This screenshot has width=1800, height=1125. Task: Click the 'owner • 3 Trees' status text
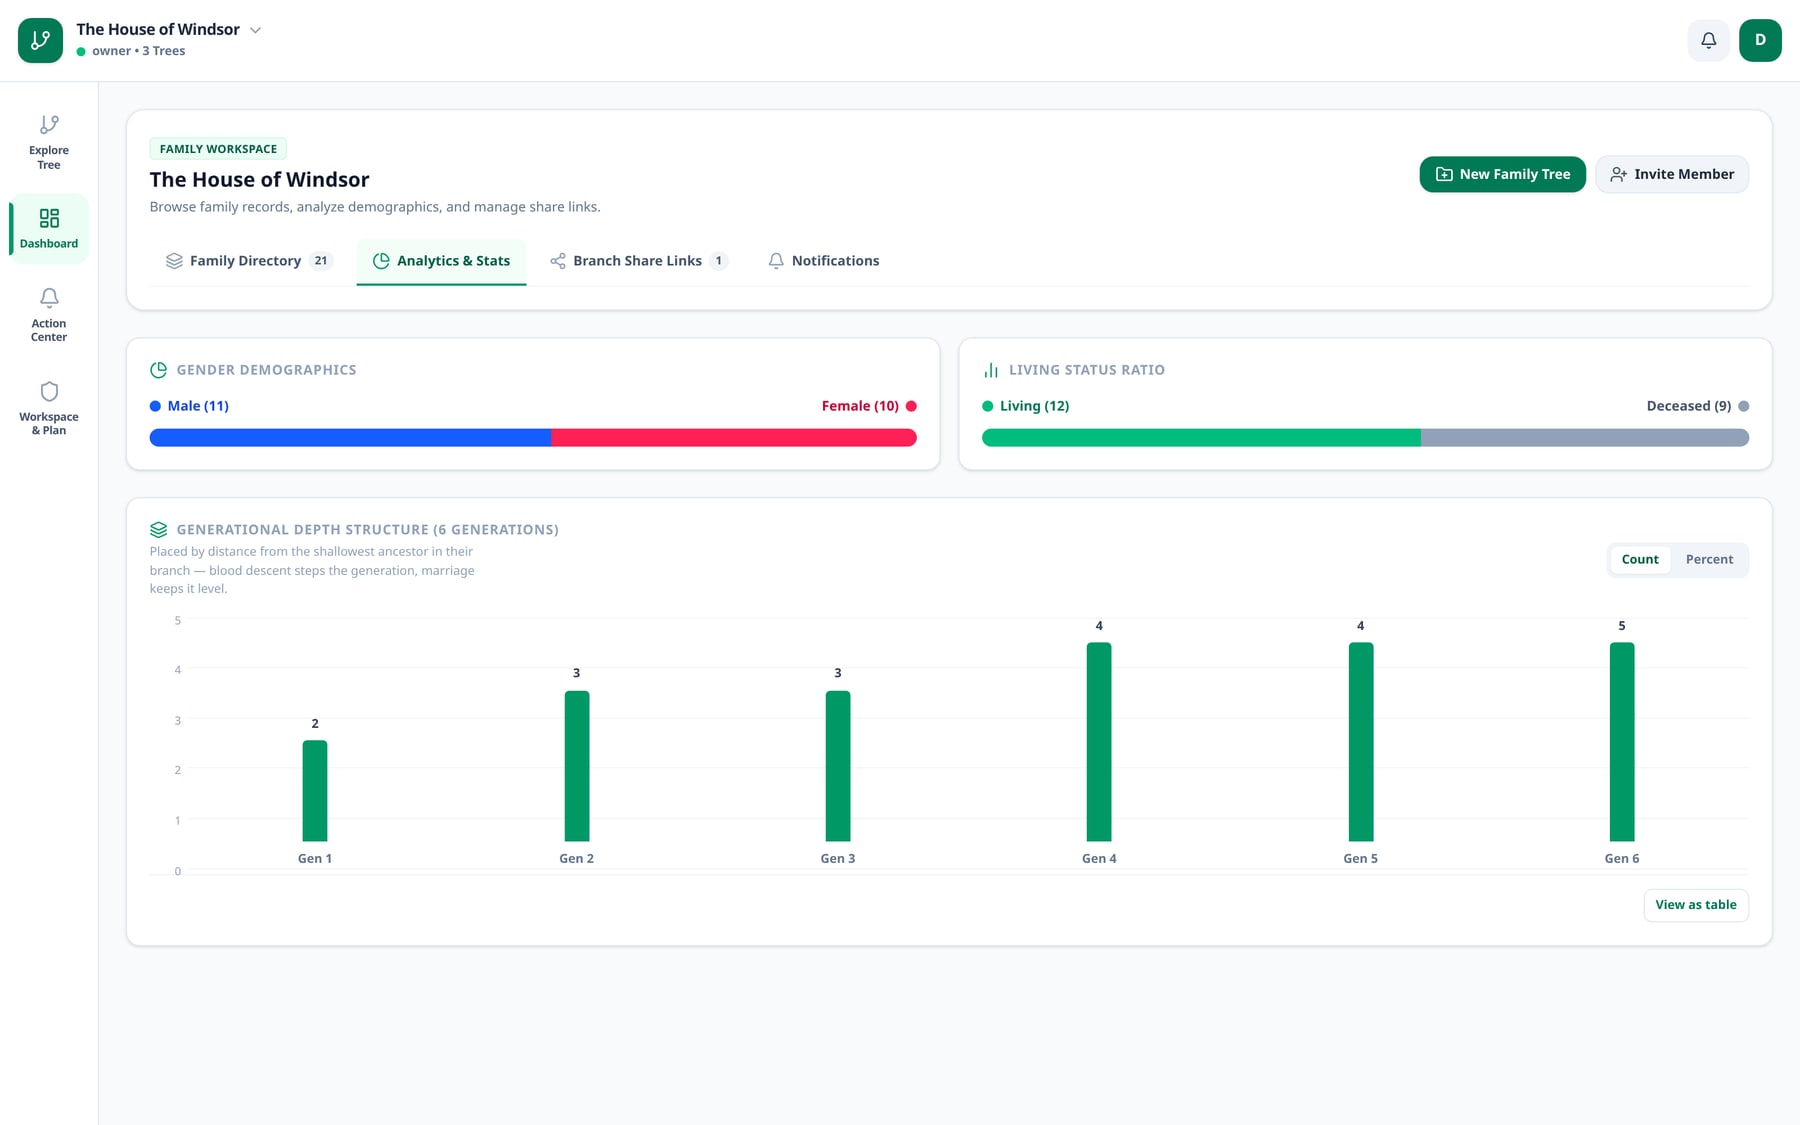coord(138,51)
